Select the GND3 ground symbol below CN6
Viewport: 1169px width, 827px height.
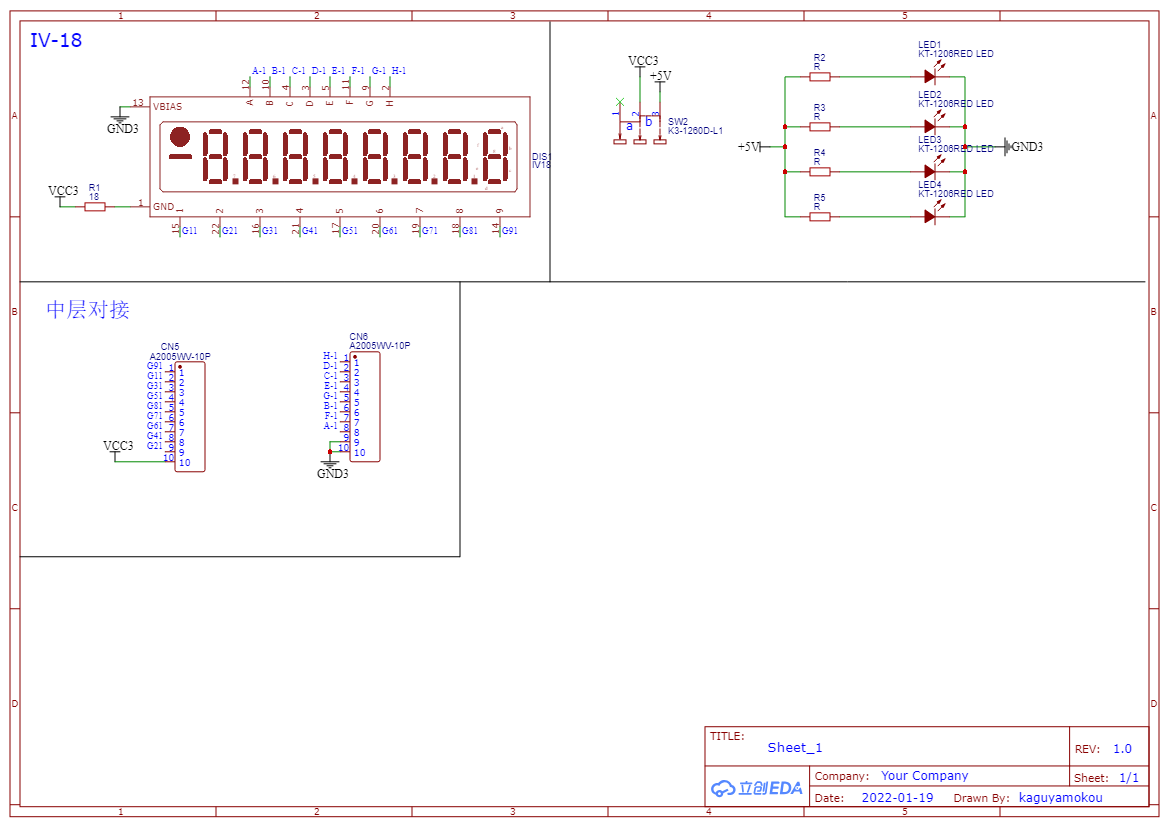[x=330, y=463]
